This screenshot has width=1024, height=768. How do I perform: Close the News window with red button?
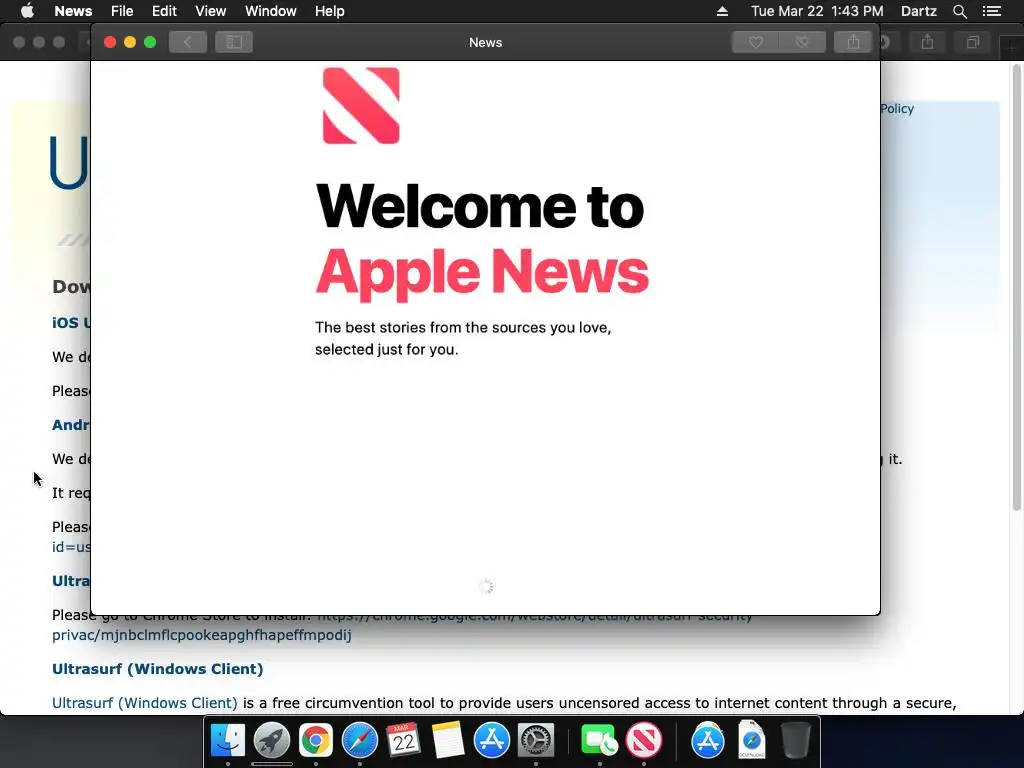coord(110,42)
